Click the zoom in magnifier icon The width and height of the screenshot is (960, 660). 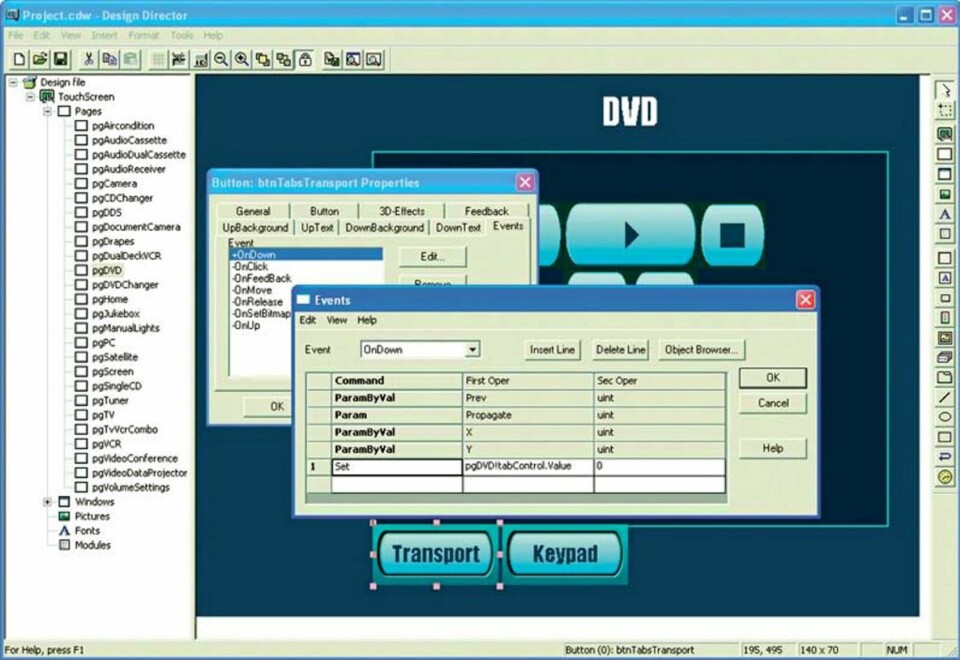pos(242,59)
